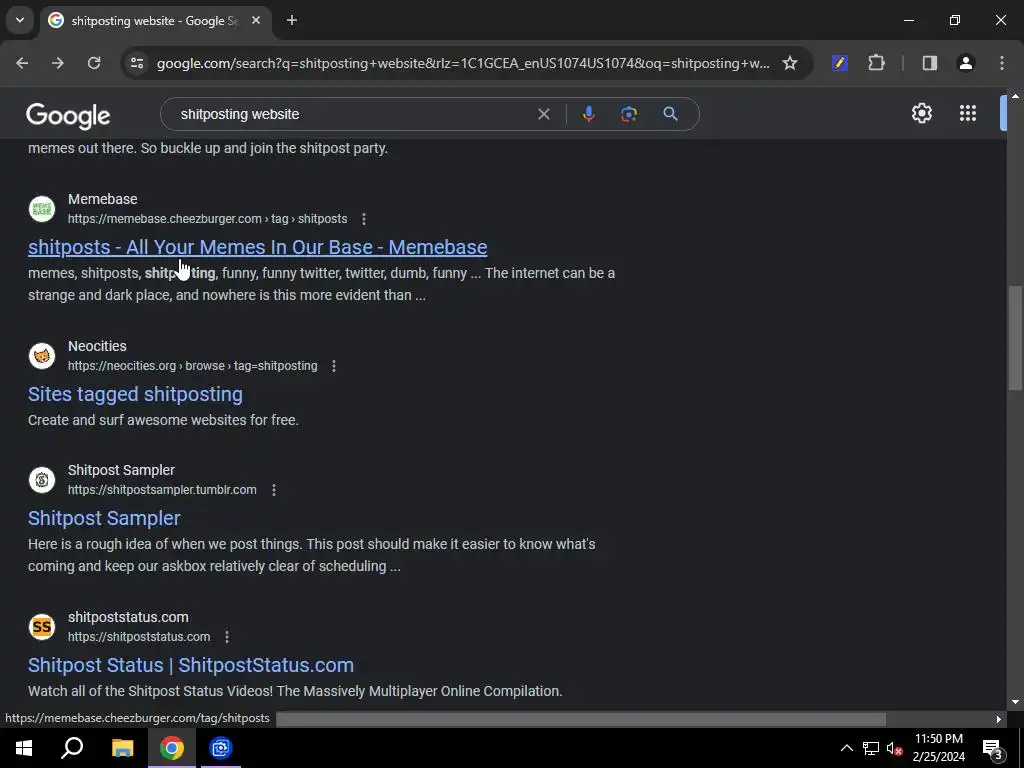Open more options for Memebase result
This screenshot has width=1024, height=768.
coord(364,219)
